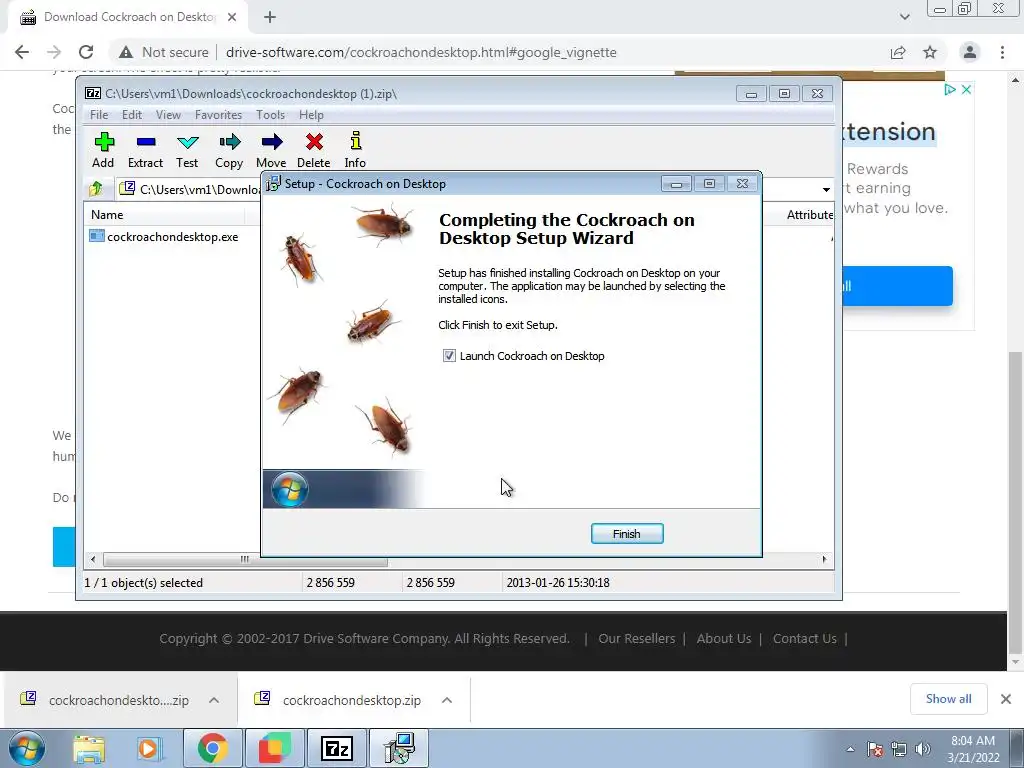Open the View menu in 7-Zip
The image size is (1024, 768).
coord(168,115)
